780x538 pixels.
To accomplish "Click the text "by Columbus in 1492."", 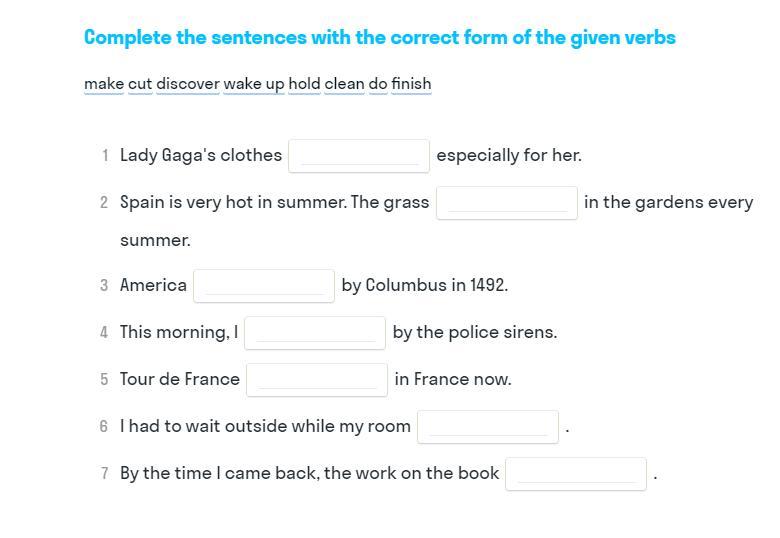I will (x=425, y=285).
